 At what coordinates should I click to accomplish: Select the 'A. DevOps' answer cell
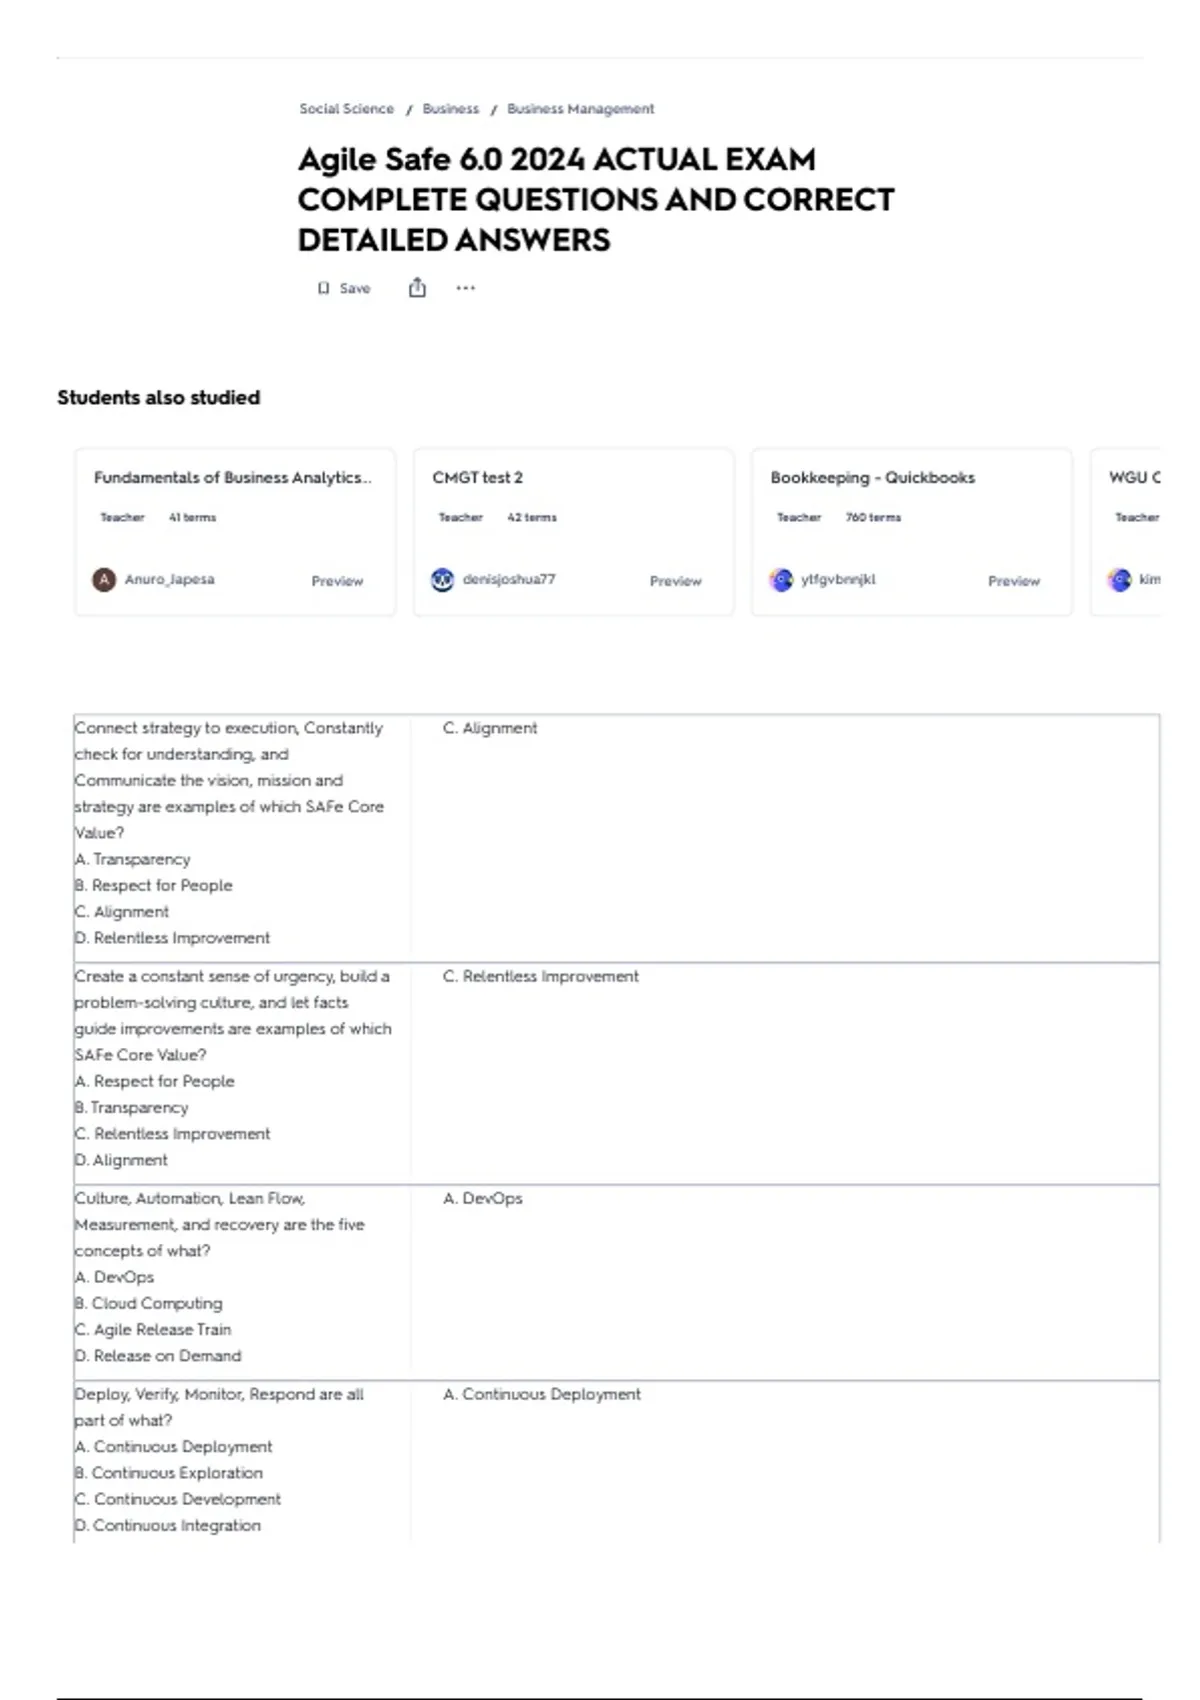[x=785, y=1282]
